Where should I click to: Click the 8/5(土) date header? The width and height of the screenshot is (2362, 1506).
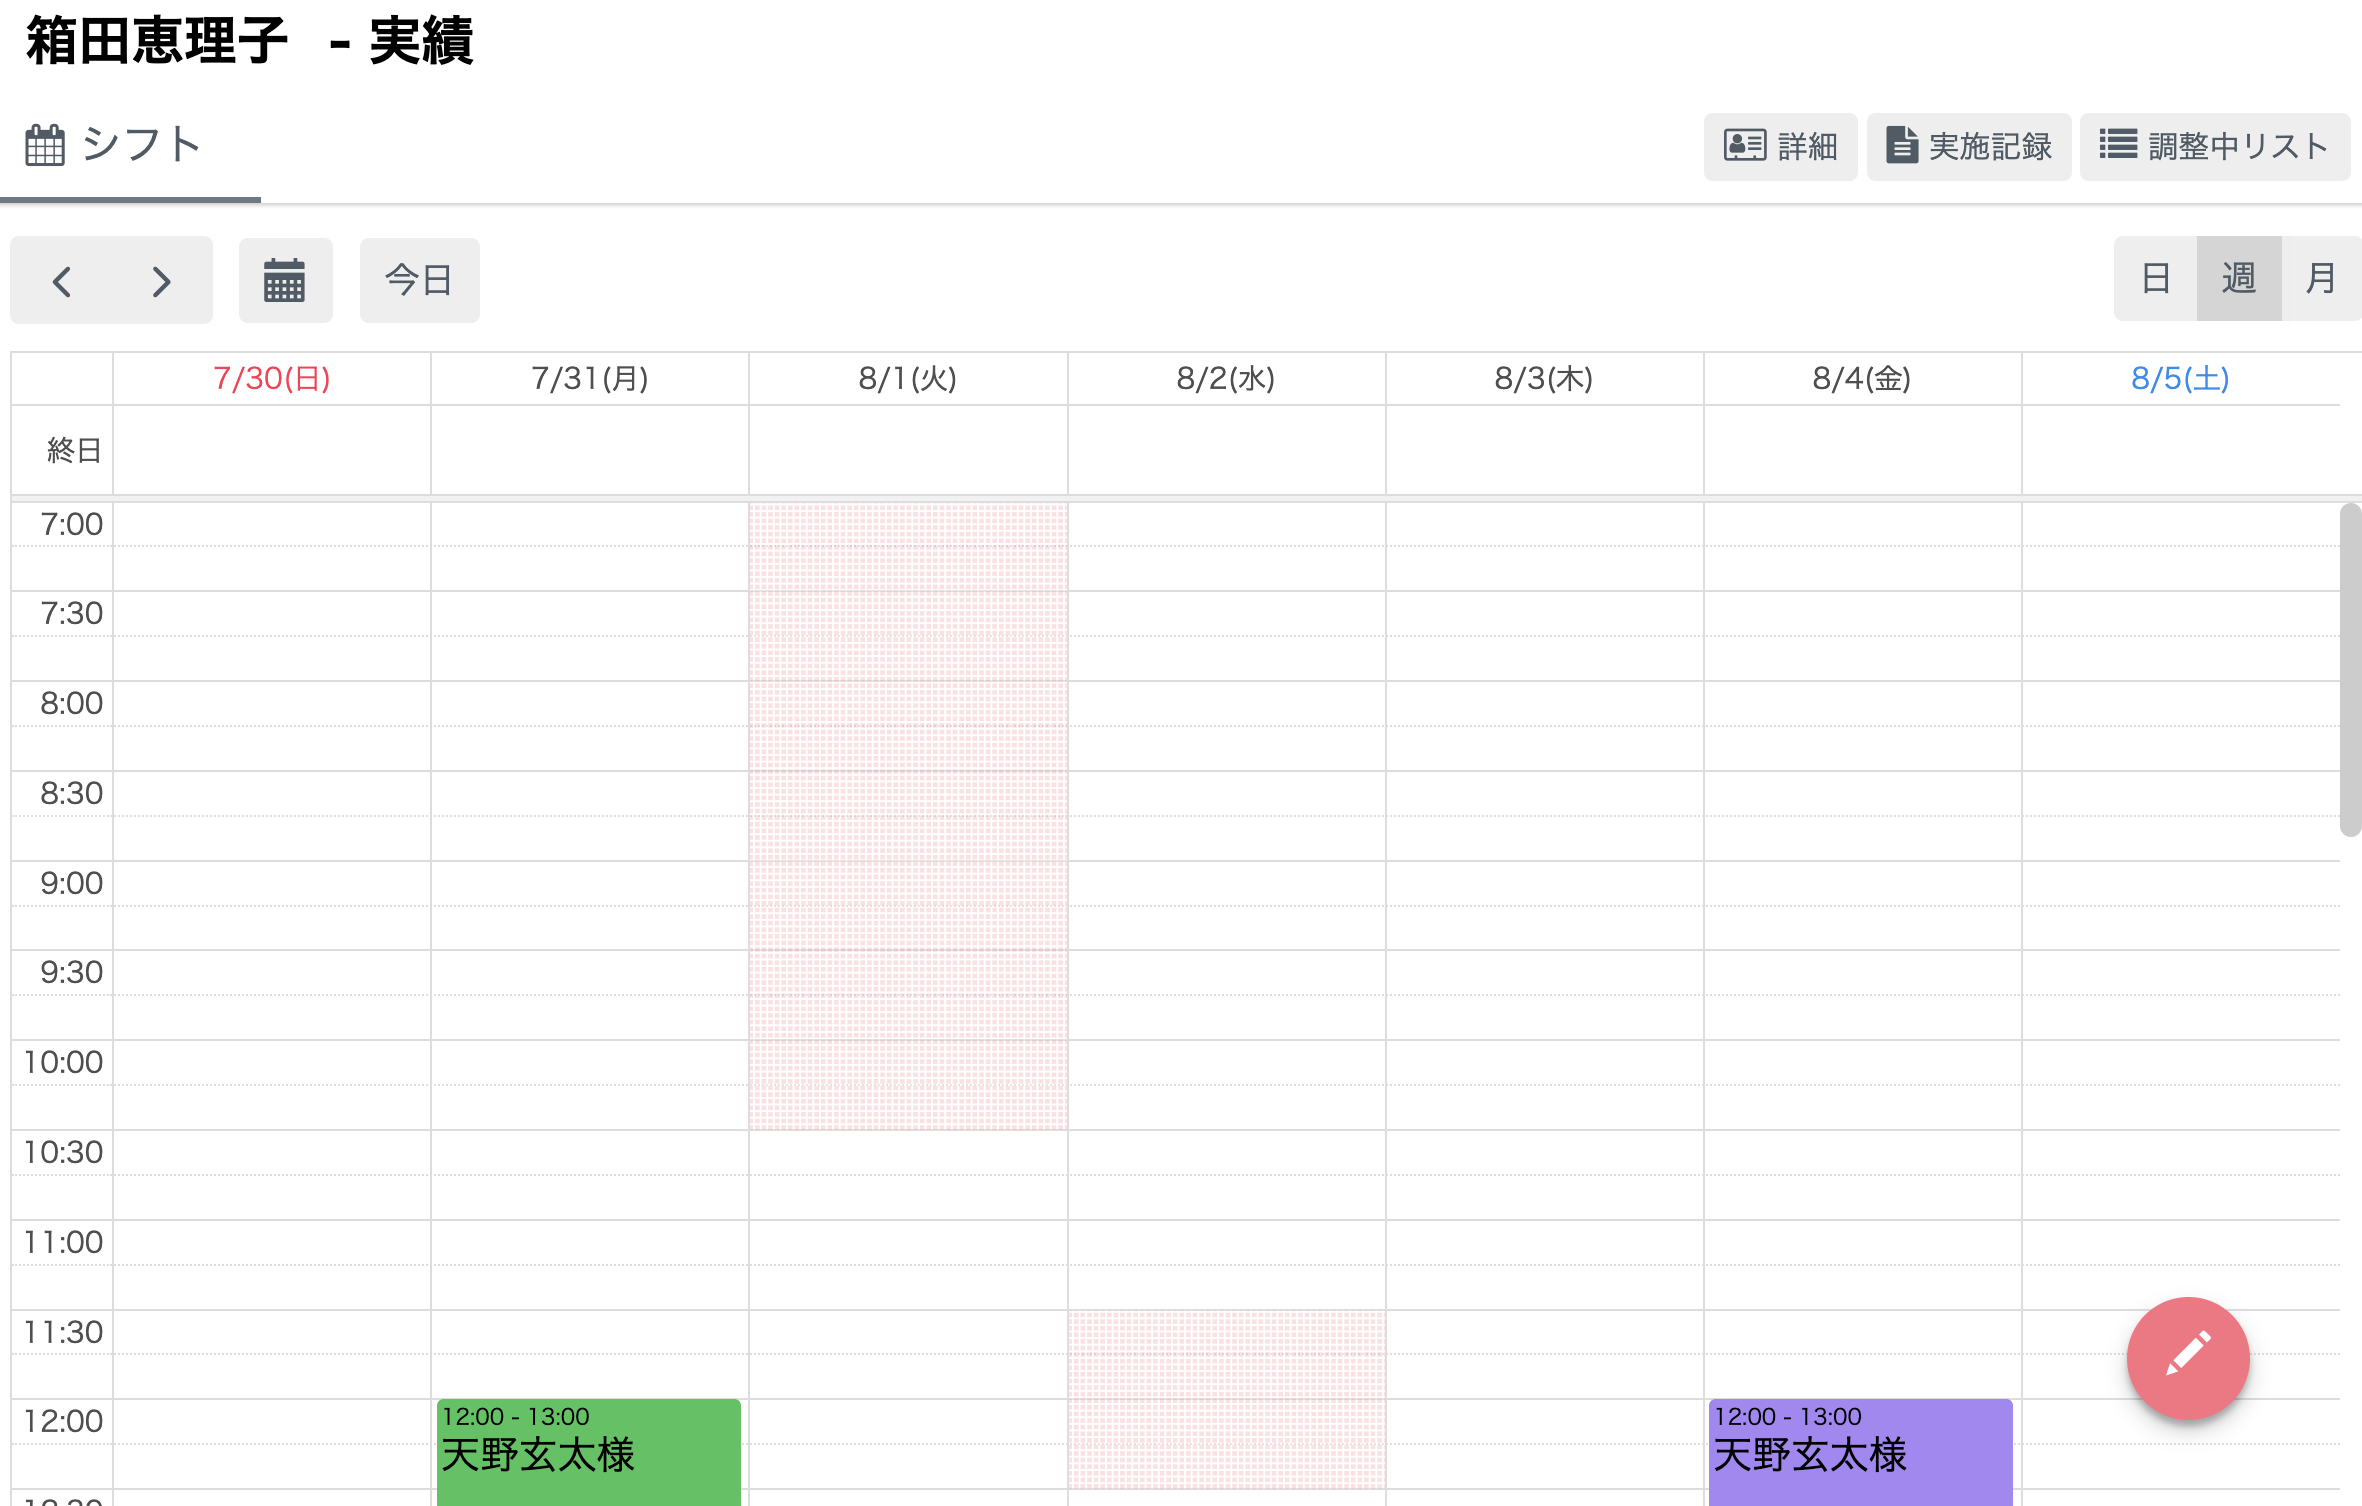point(2181,378)
